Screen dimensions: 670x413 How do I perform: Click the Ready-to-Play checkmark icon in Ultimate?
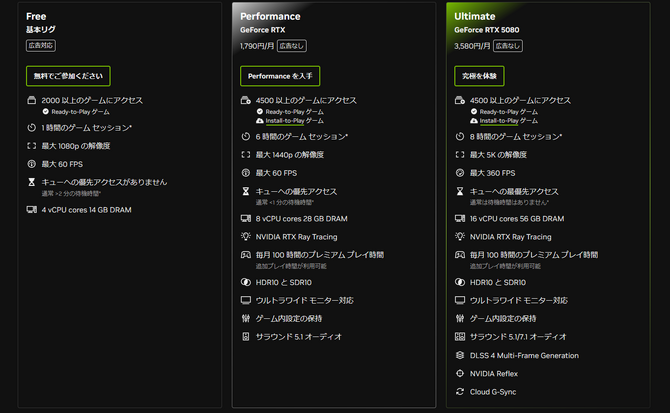473,111
